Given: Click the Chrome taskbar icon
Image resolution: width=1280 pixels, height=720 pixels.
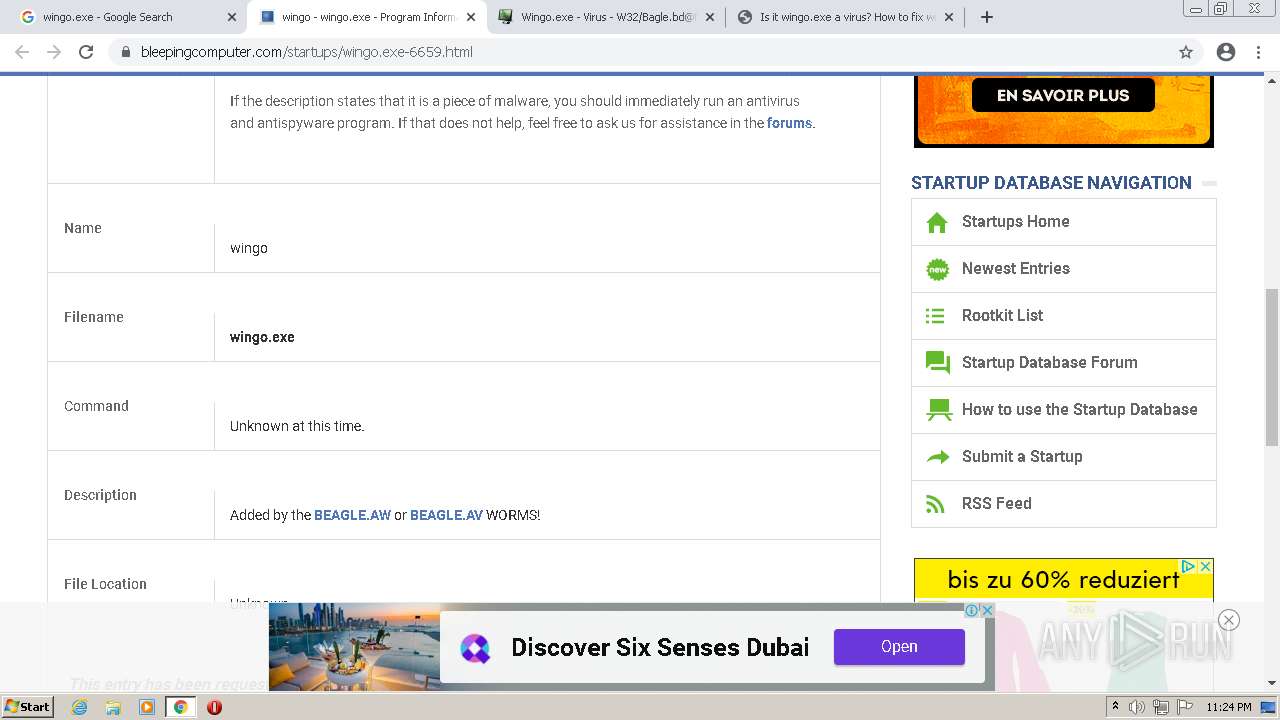Looking at the screenshot, I should (181, 707).
